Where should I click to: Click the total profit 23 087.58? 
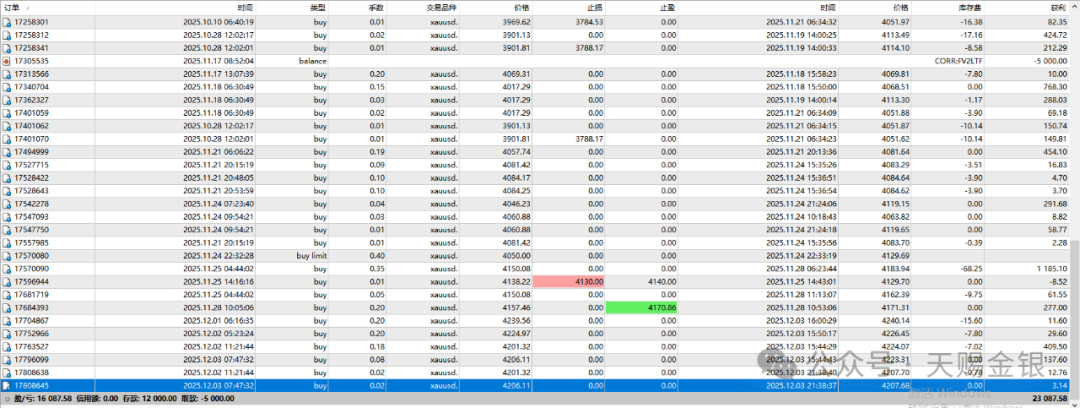[1048, 398]
